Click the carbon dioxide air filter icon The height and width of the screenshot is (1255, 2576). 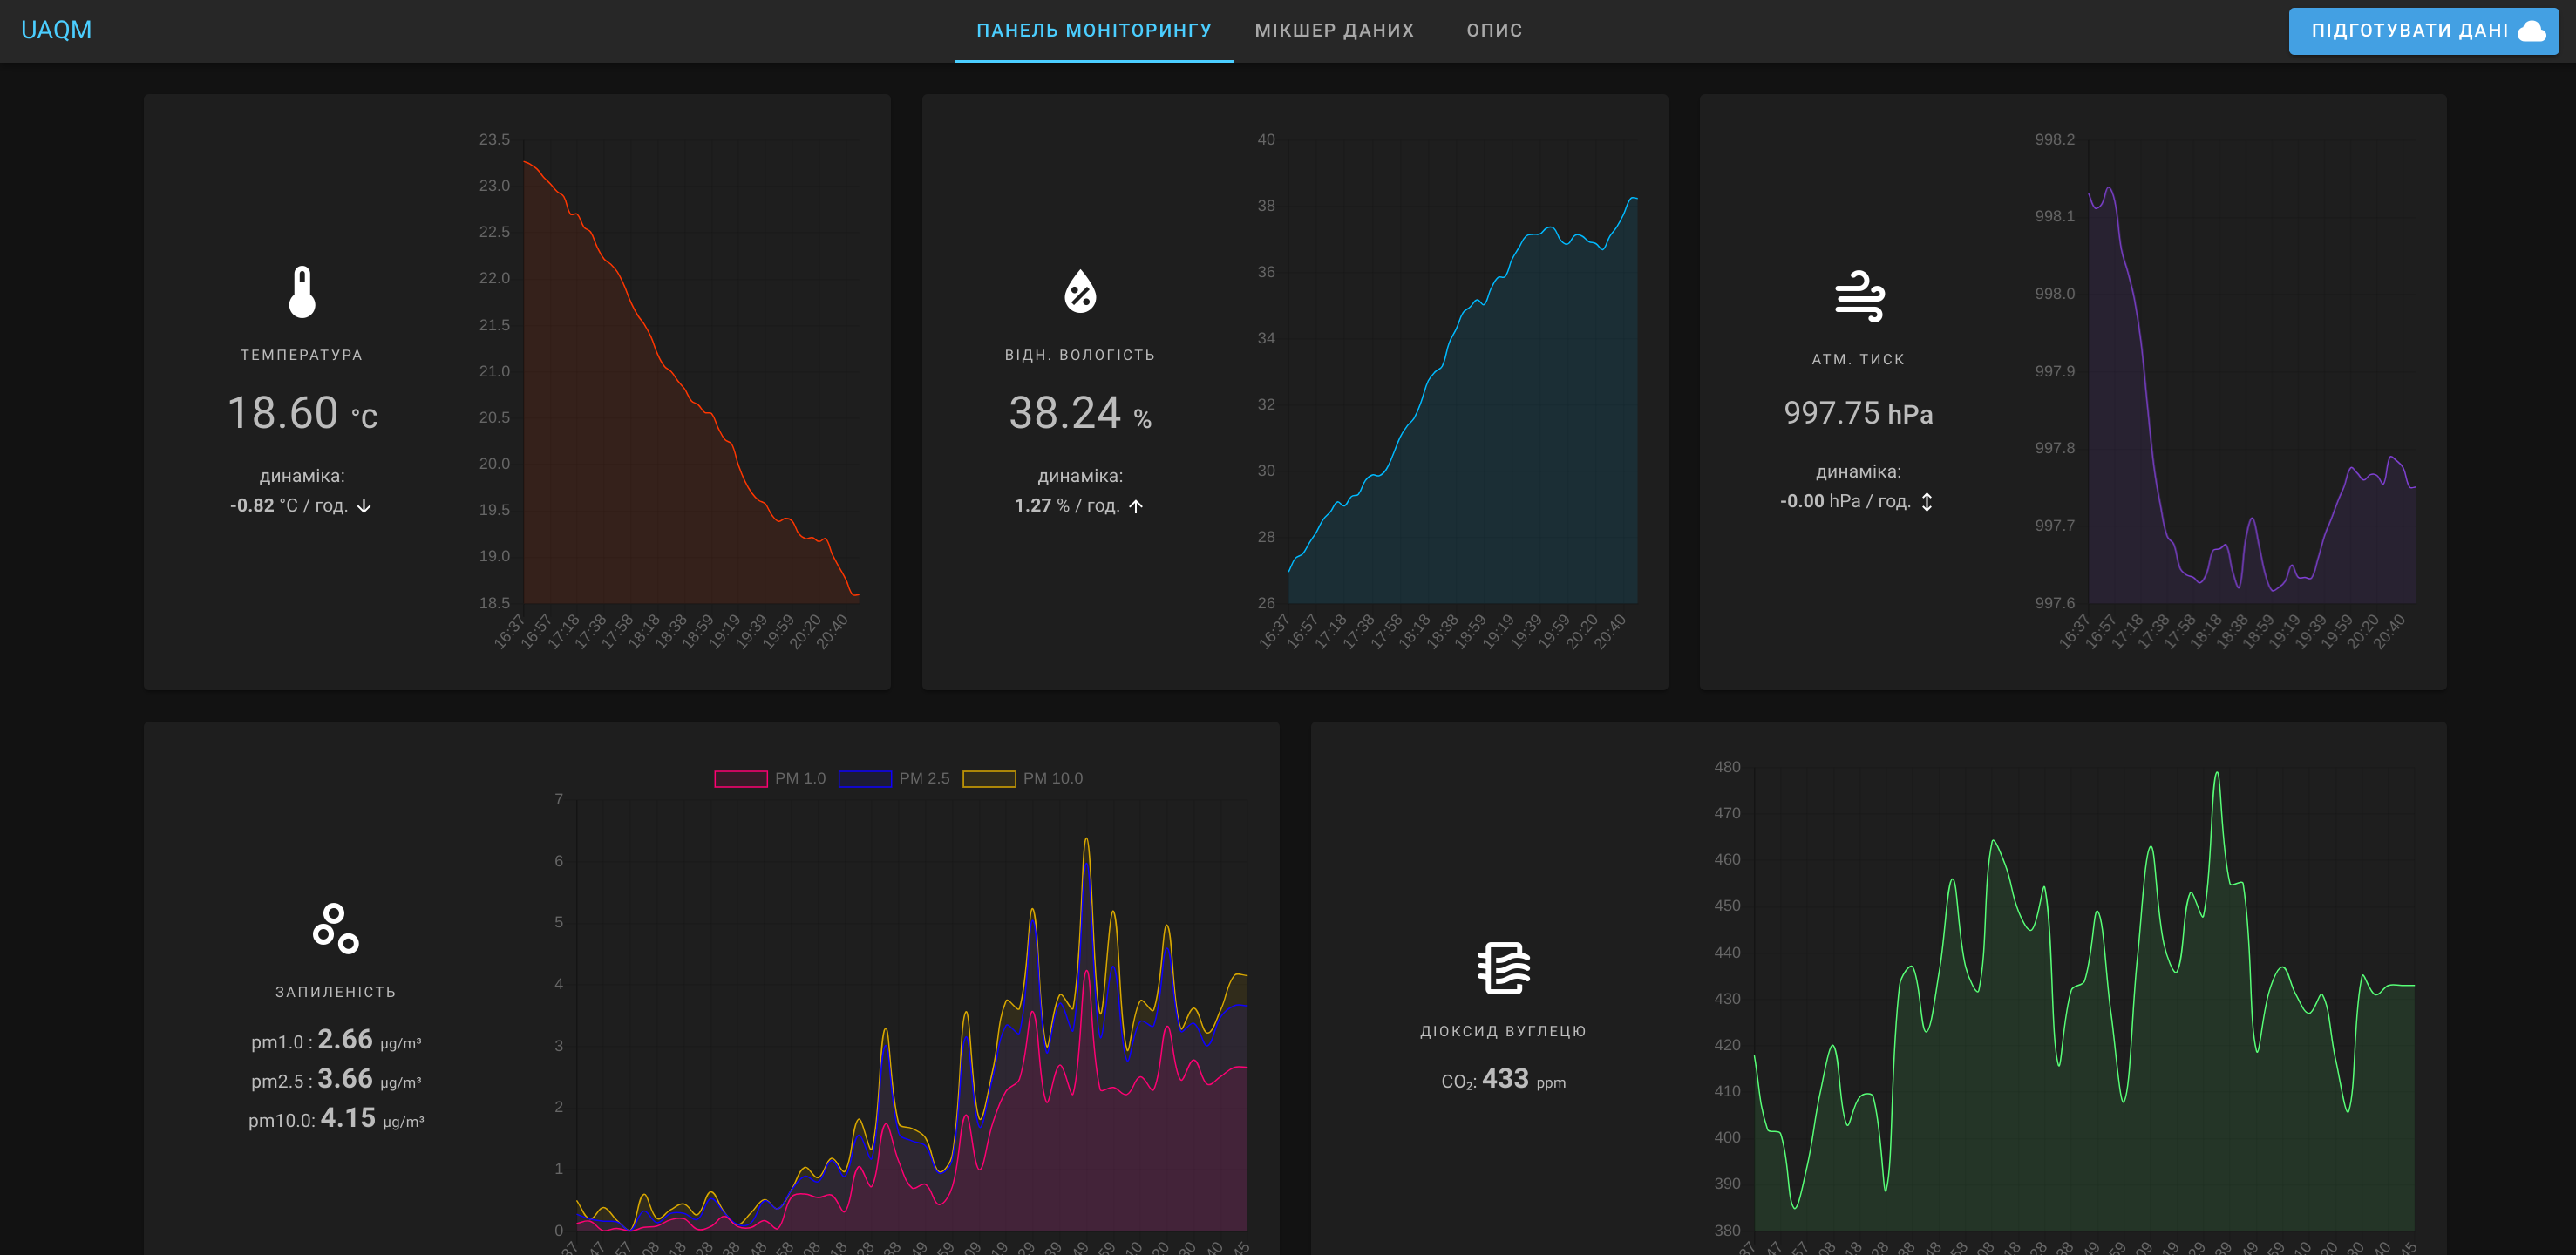point(1503,968)
